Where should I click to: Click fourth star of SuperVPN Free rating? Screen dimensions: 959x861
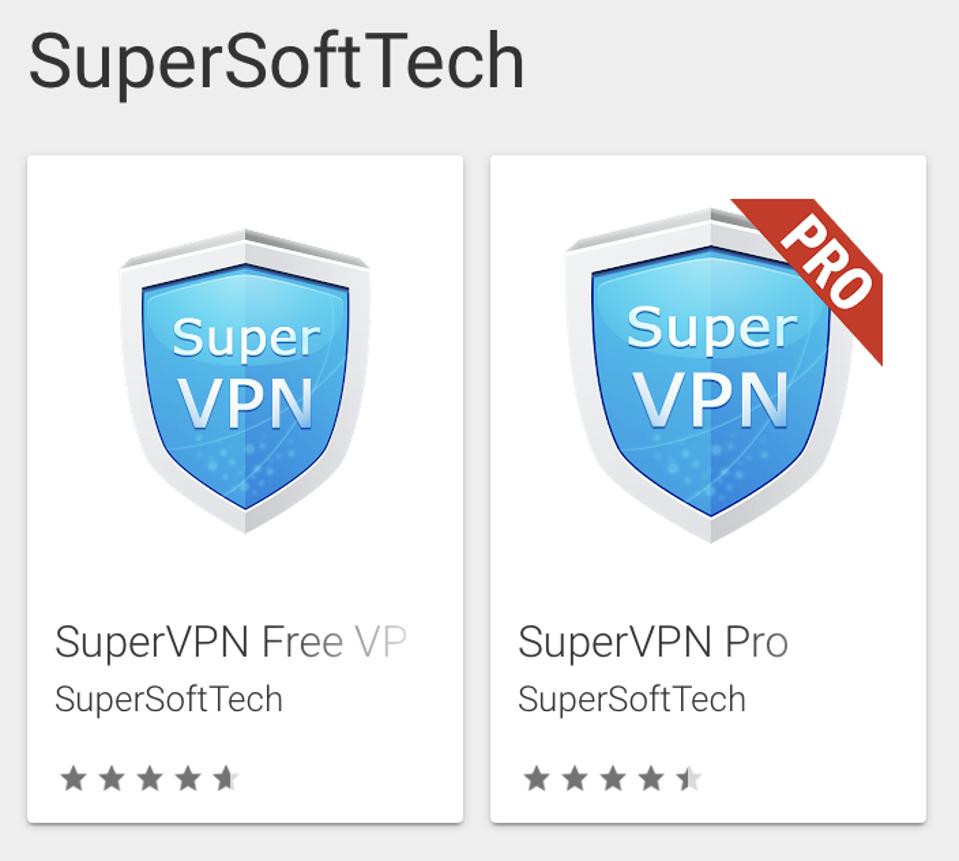[x=187, y=778]
